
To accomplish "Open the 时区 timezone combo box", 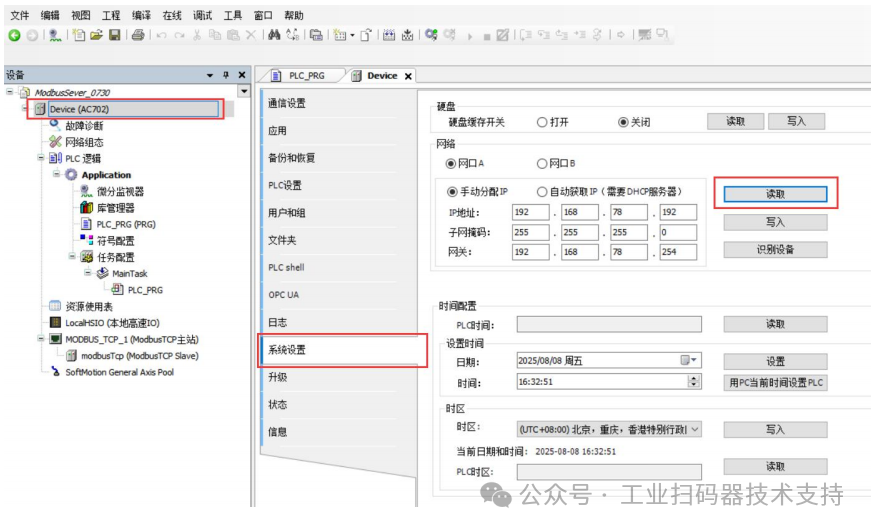I will [x=609, y=430].
